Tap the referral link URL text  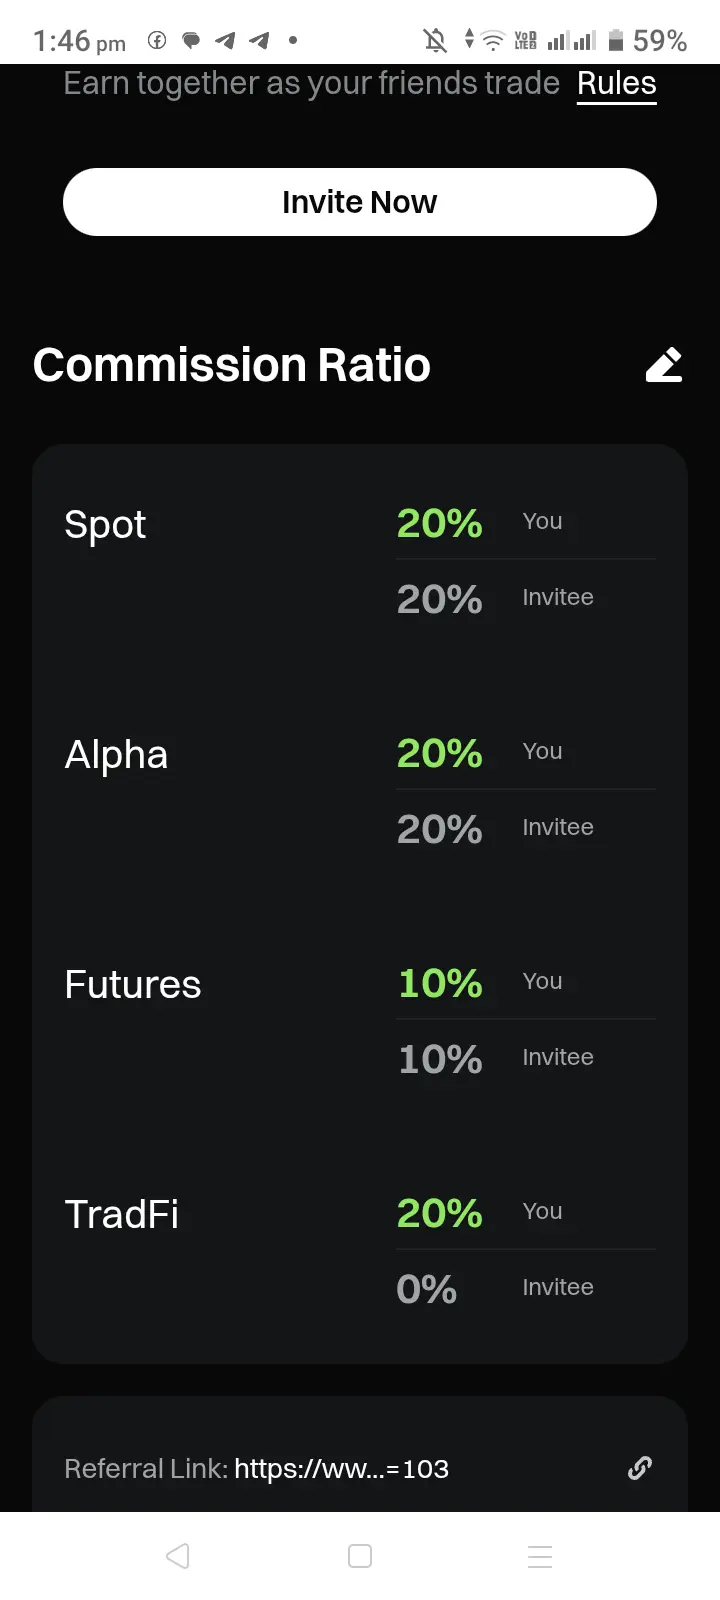click(341, 1468)
